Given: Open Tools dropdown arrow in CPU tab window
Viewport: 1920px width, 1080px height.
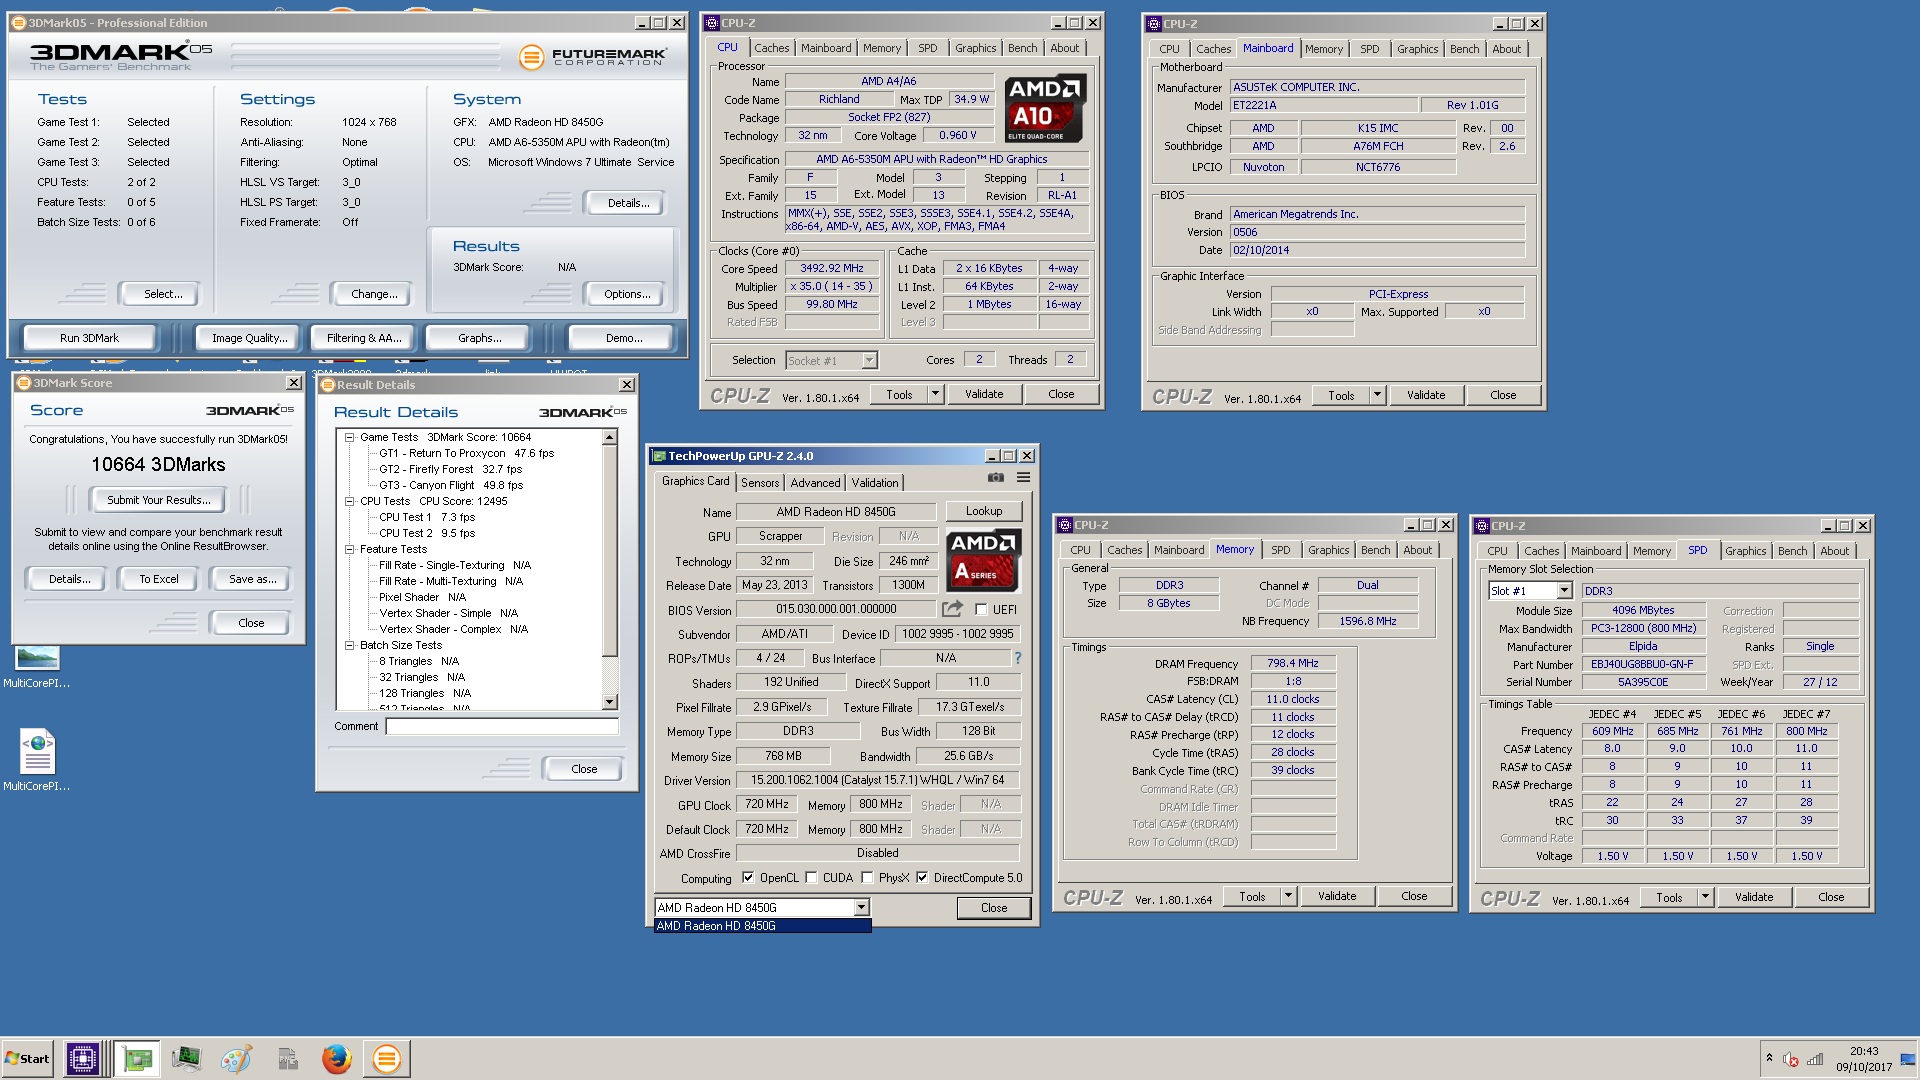Looking at the screenshot, I should [x=936, y=394].
